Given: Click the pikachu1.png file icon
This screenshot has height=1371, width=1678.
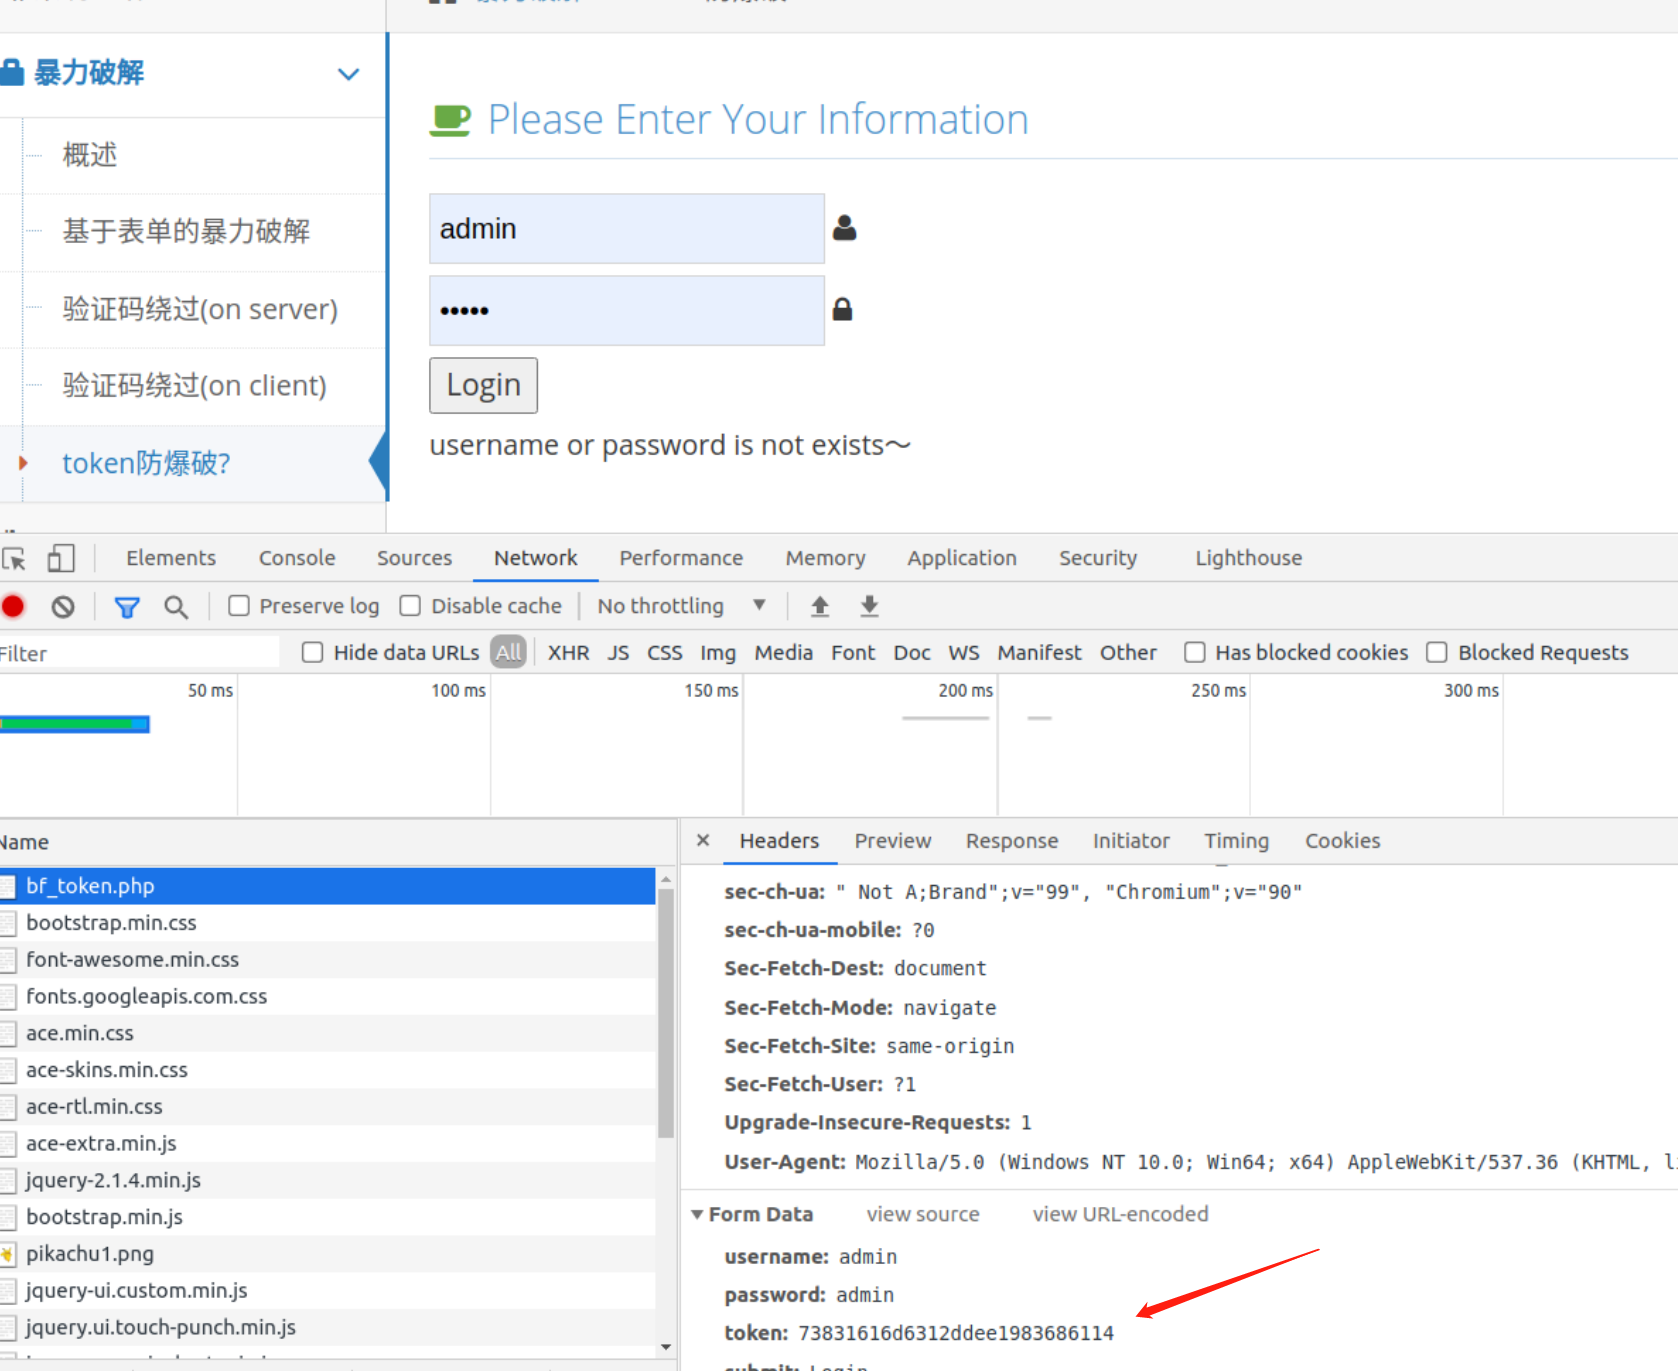Looking at the screenshot, I should [8, 1254].
